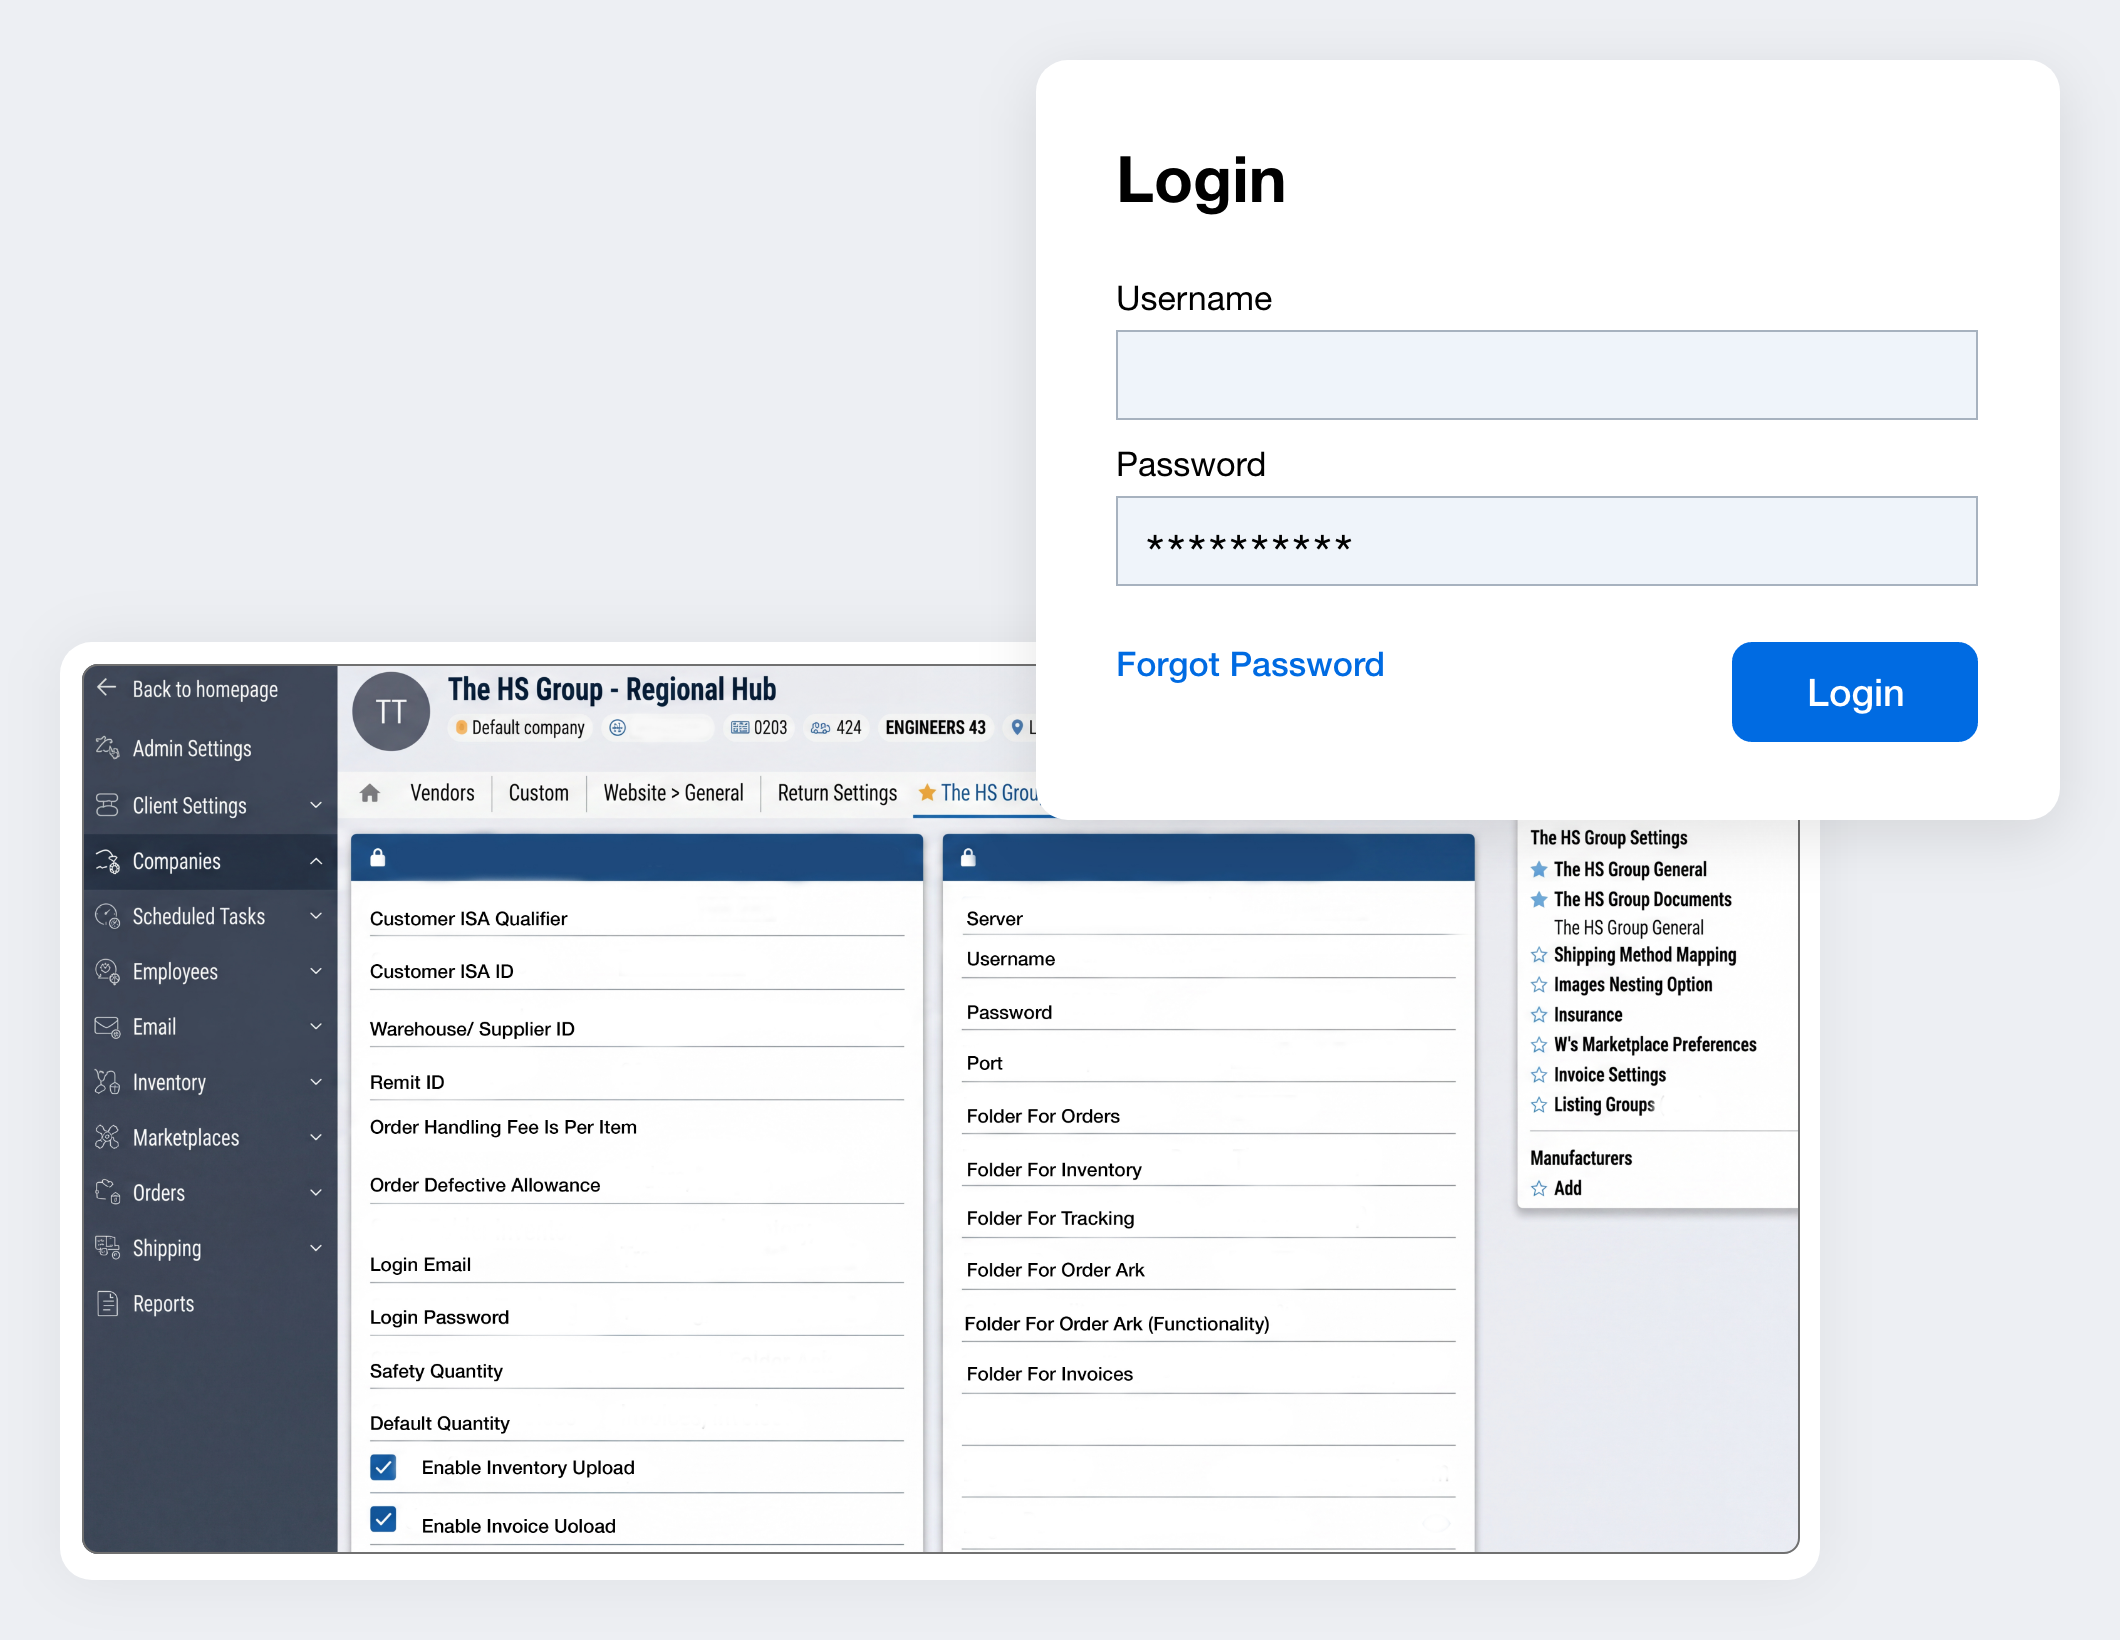Switch to the Vendors tab
The height and width of the screenshot is (1640, 2120).
tap(442, 793)
